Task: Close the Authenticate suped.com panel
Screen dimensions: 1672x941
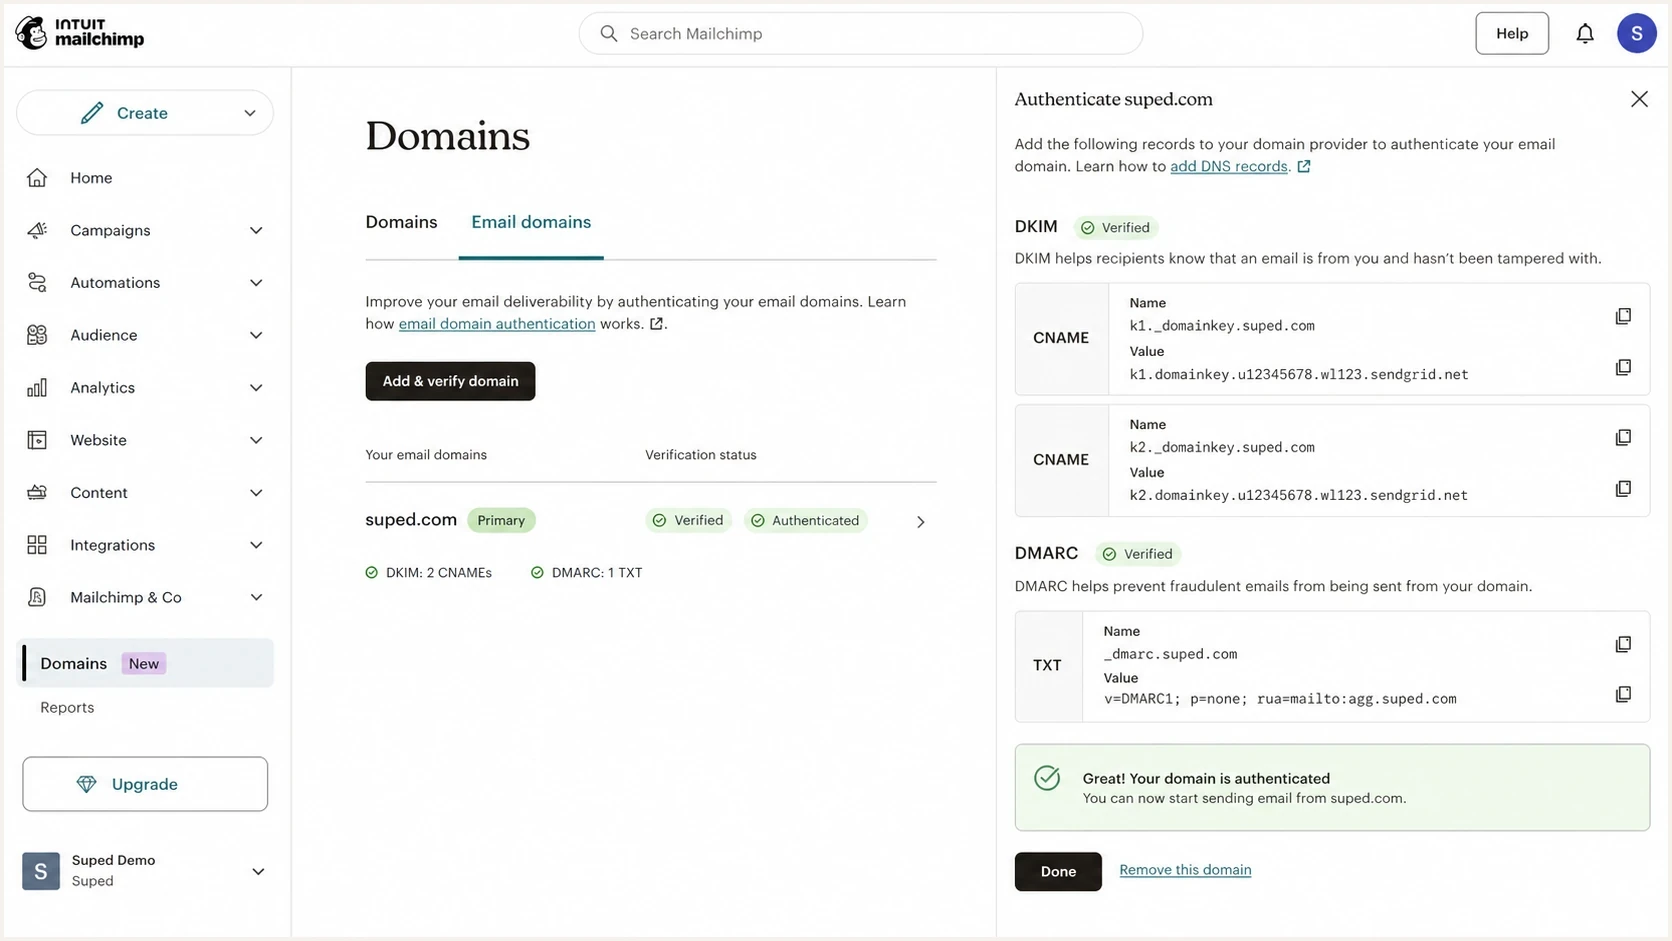Action: (1639, 99)
